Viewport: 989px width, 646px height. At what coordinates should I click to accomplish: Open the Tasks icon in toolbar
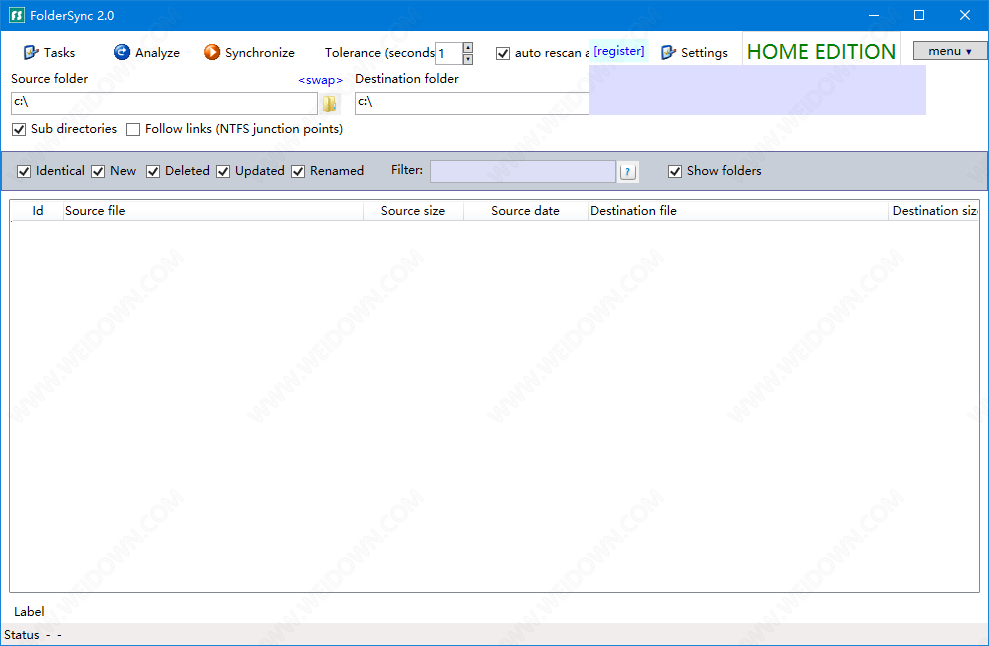pos(31,52)
